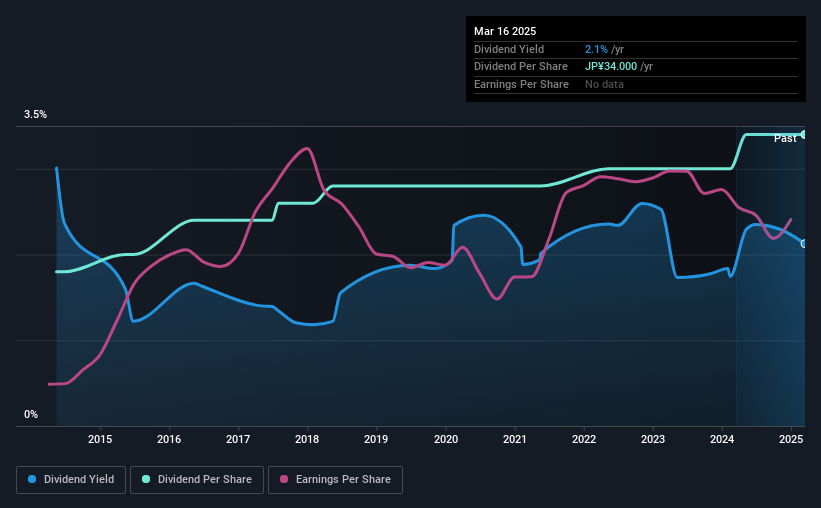The image size is (821, 508).
Task: Select the 2020 x-axis label
Action: [x=446, y=439]
